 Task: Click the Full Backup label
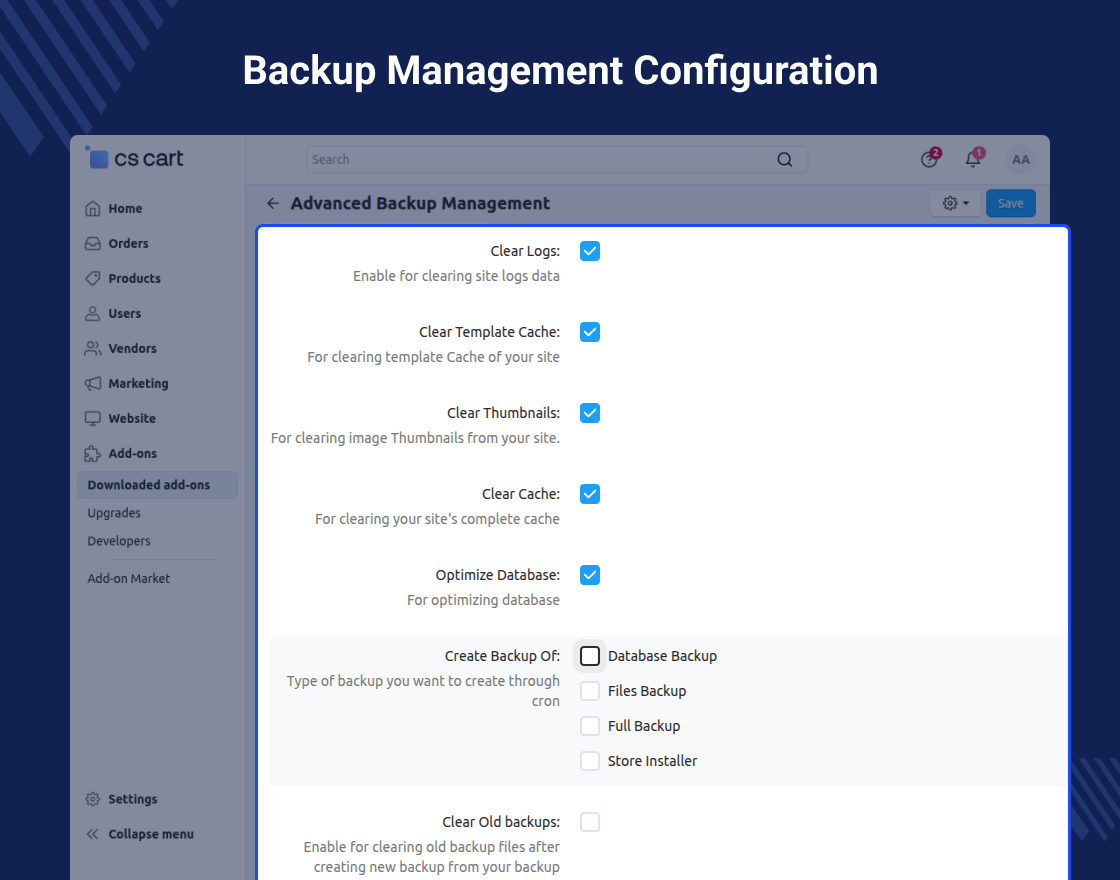[644, 726]
